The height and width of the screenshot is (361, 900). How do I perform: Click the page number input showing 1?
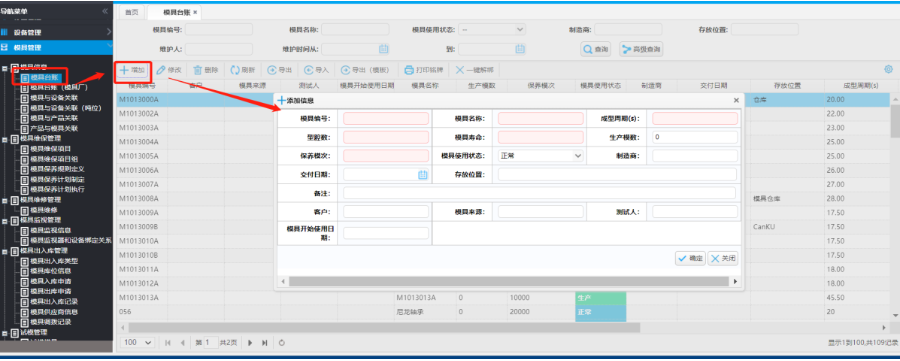pos(211,343)
